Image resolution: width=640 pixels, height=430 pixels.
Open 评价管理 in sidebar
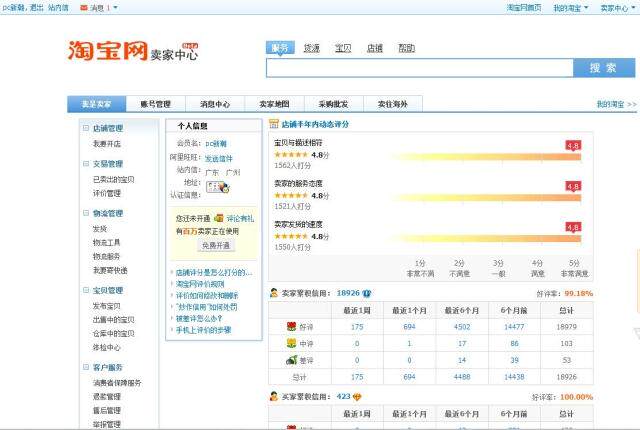pos(107,193)
